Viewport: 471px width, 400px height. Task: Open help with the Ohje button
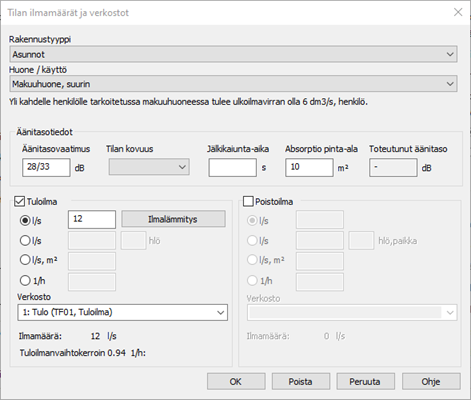(431, 381)
